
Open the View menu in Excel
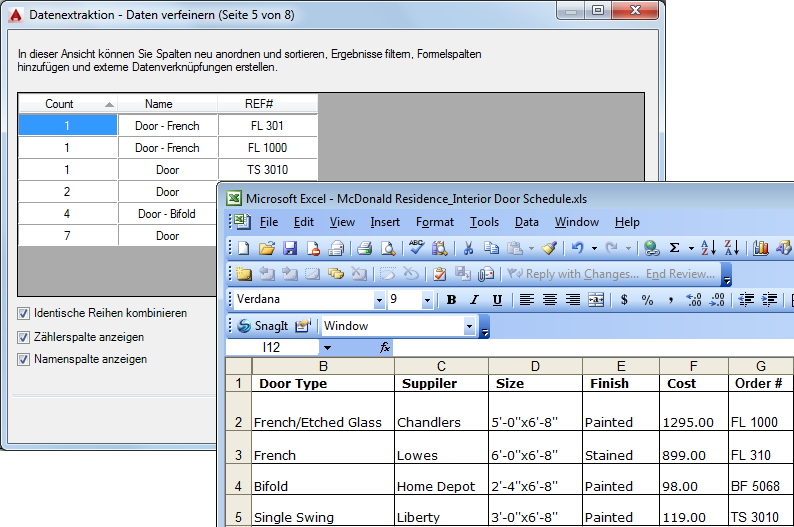(x=342, y=222)
